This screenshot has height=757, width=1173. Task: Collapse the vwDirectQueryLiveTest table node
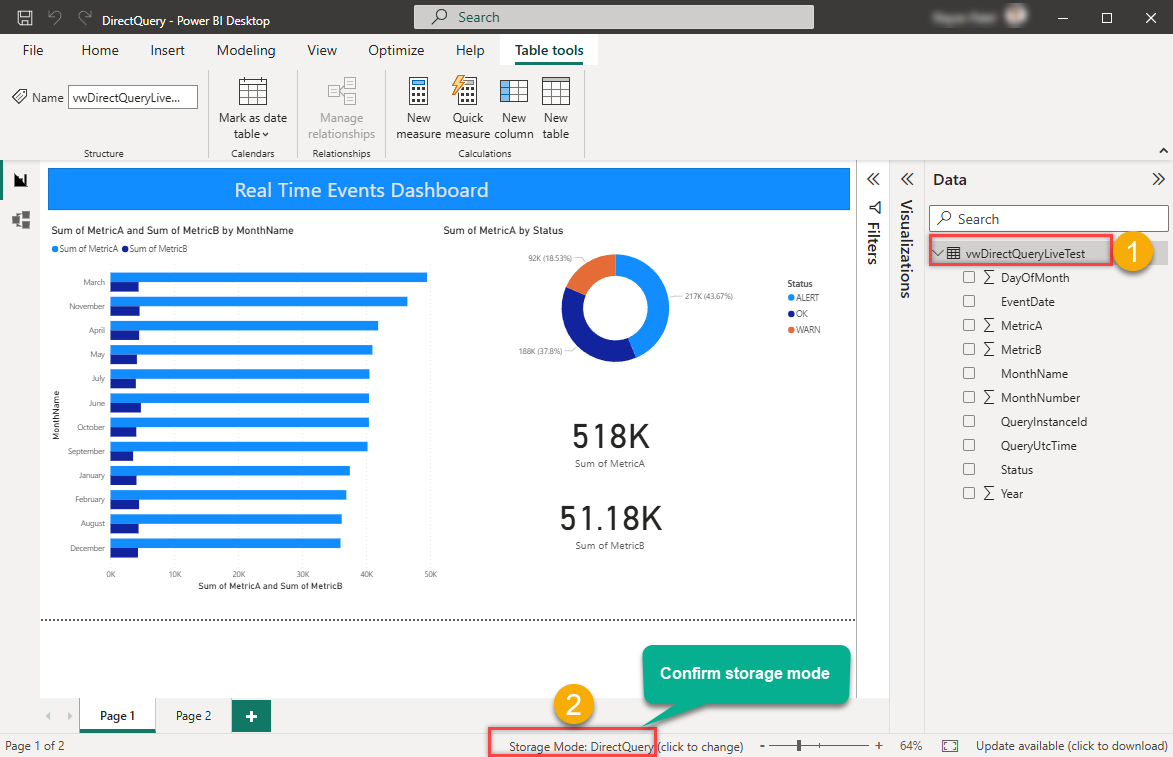click(937, 254)
